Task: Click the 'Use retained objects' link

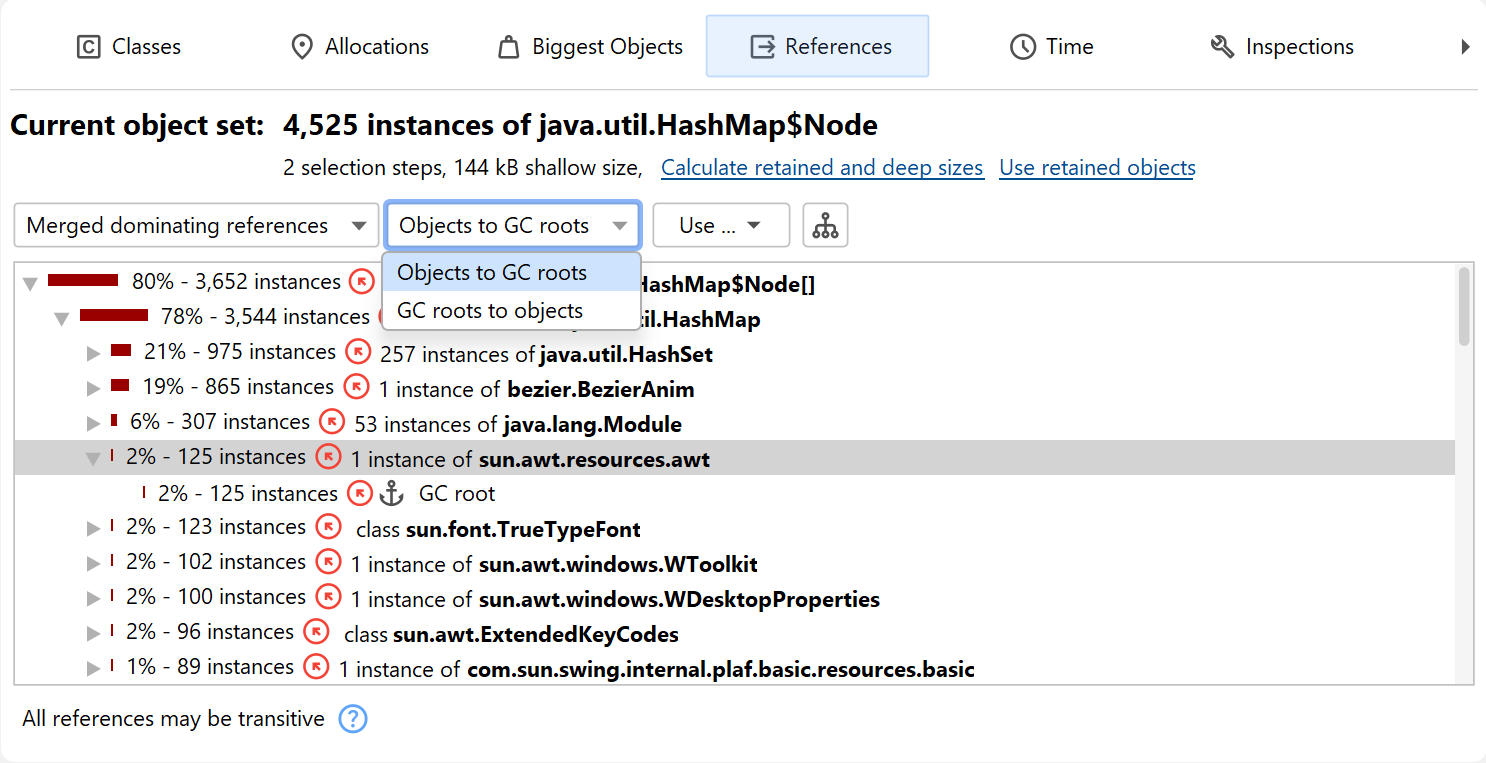Action: pos(1097,168)
